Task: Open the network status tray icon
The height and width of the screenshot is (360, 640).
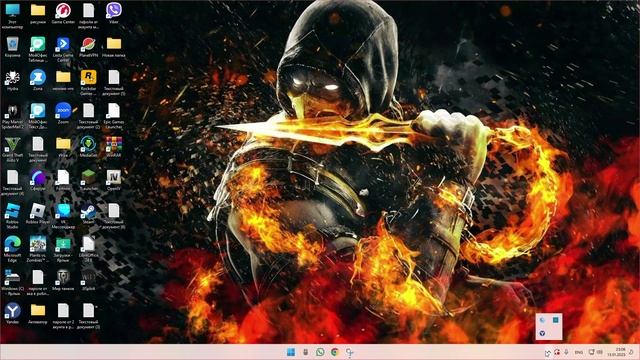Action: coord(591,352)
